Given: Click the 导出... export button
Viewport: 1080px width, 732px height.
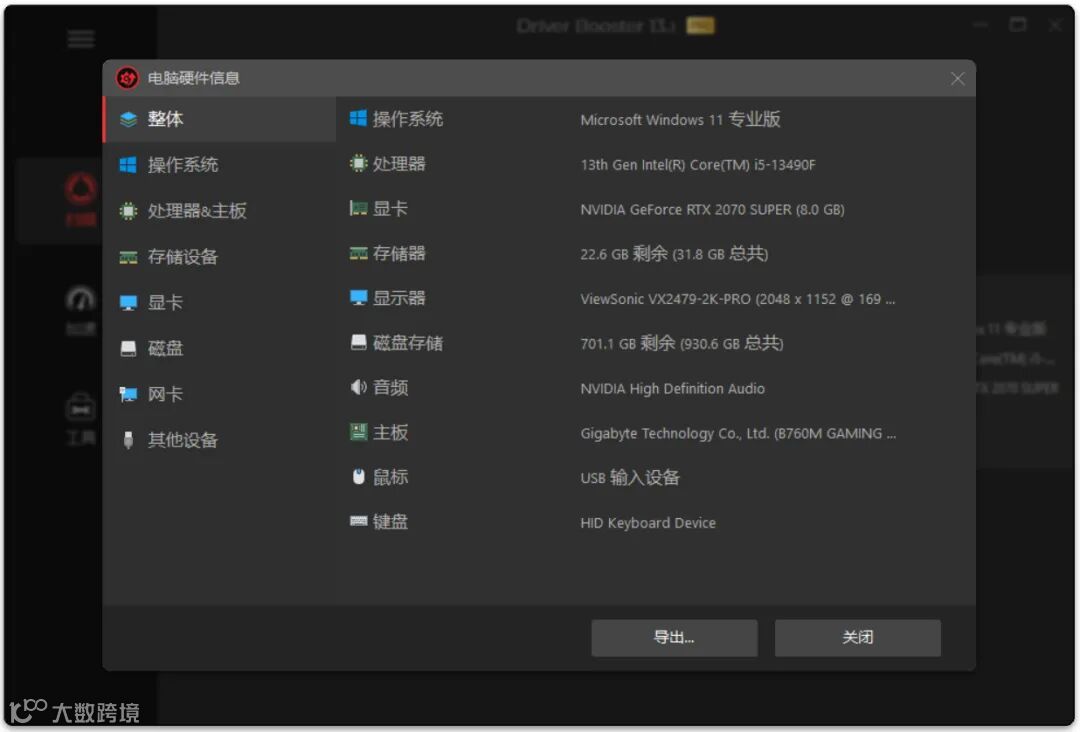Looking at the screenshot, I should pyautogui.click(x=674, y=638).
